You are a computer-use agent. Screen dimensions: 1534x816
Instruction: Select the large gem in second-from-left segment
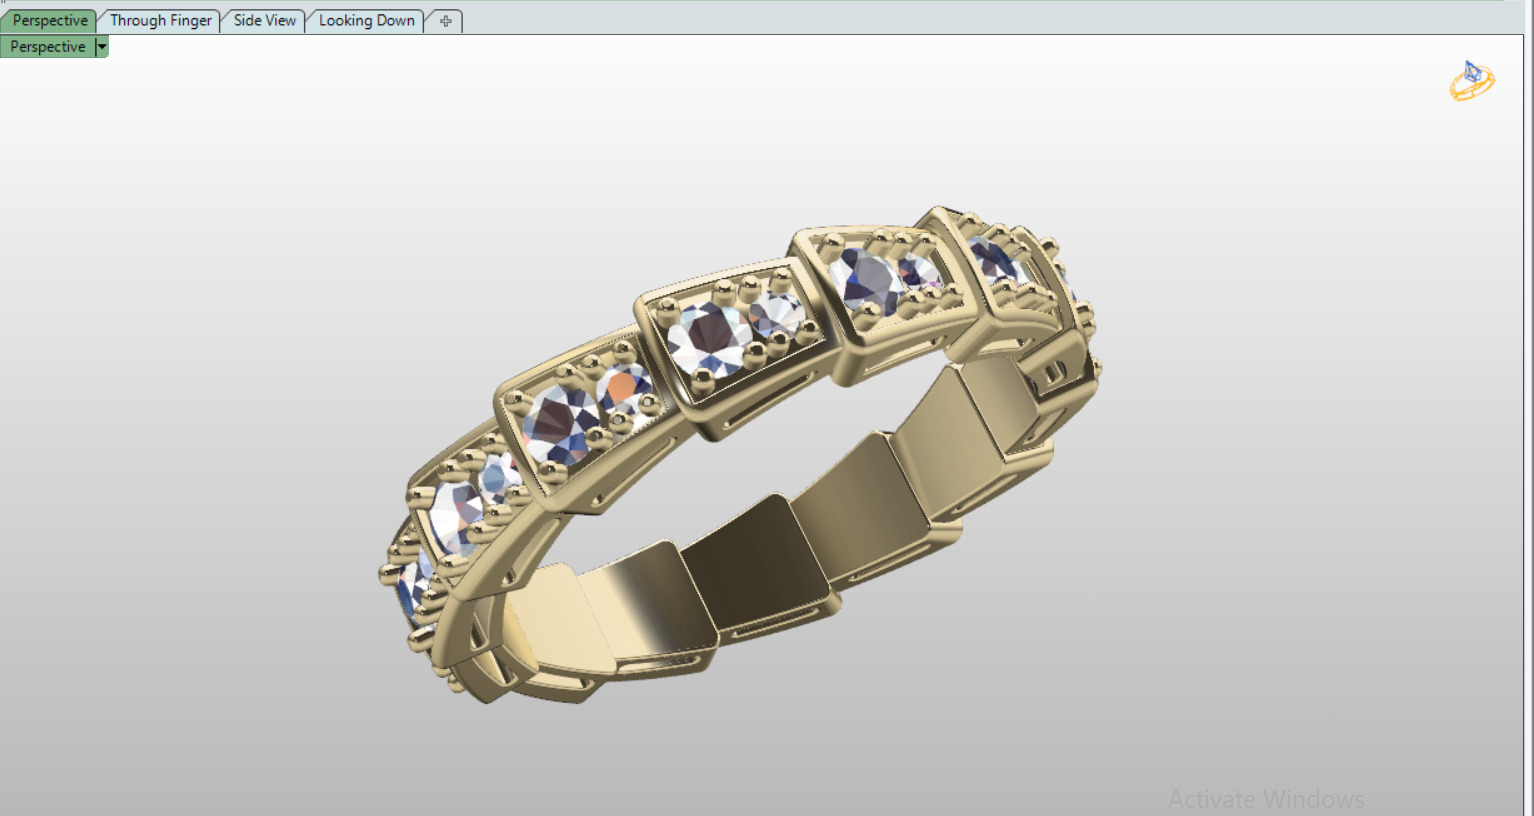456,516
